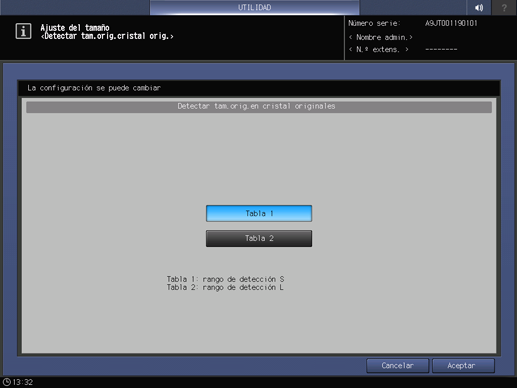
Task: Click '<Detectar tam.orig.cristal orig.>' subtitle
Action: (107, 36)
